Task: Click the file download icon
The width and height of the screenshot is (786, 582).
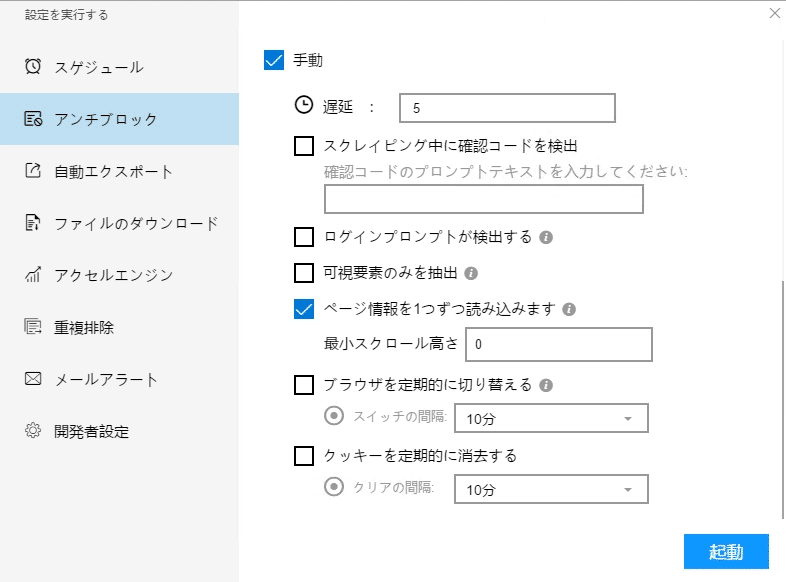Action: point(33,223)
